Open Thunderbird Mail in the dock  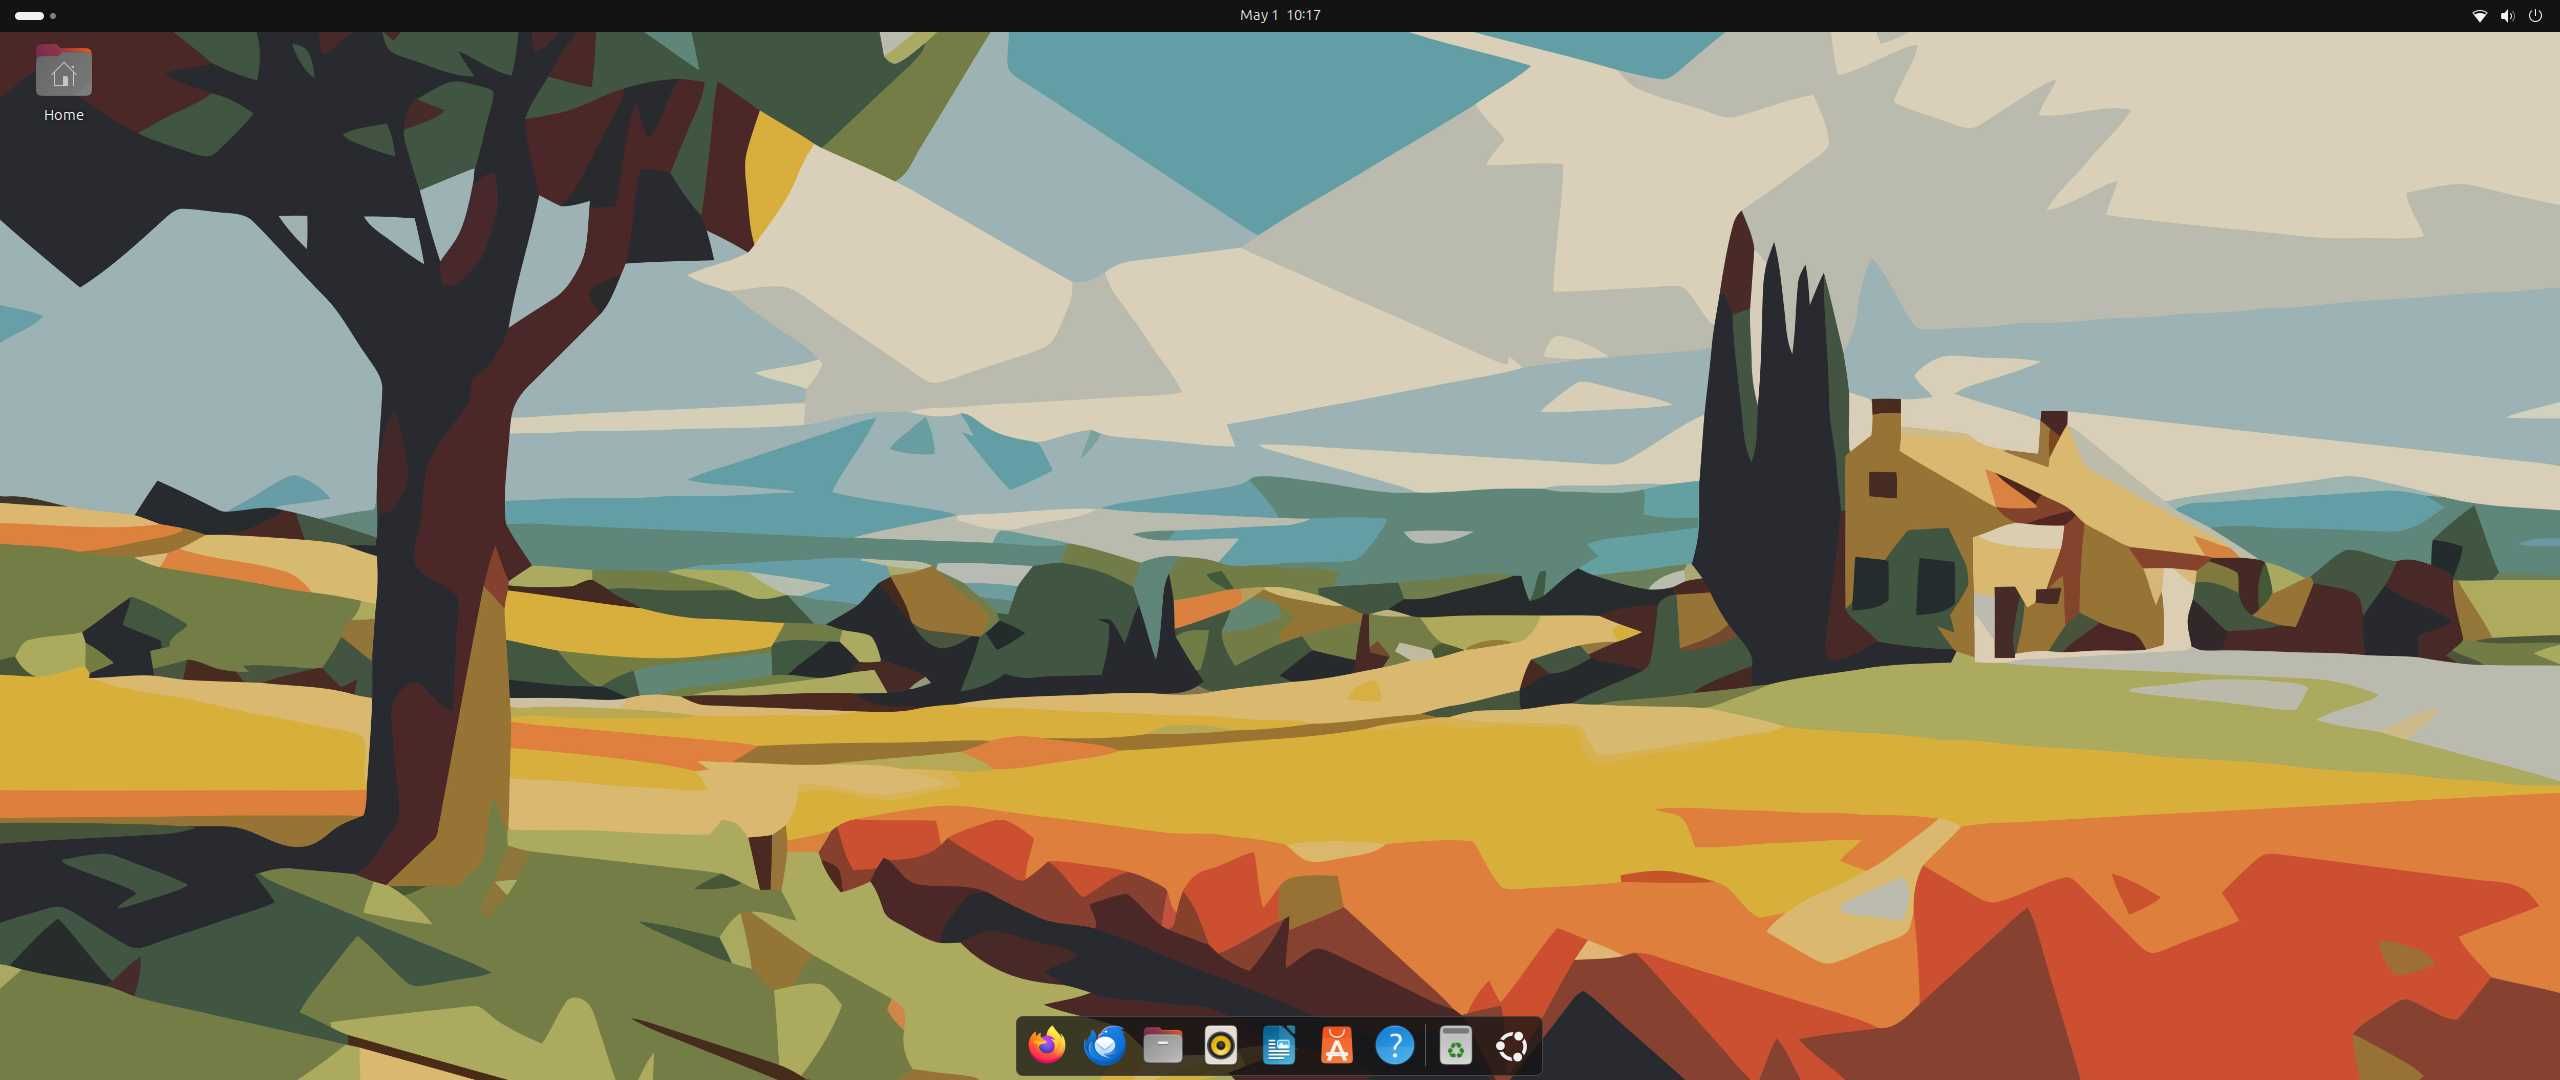(x=1104, y=1046)
